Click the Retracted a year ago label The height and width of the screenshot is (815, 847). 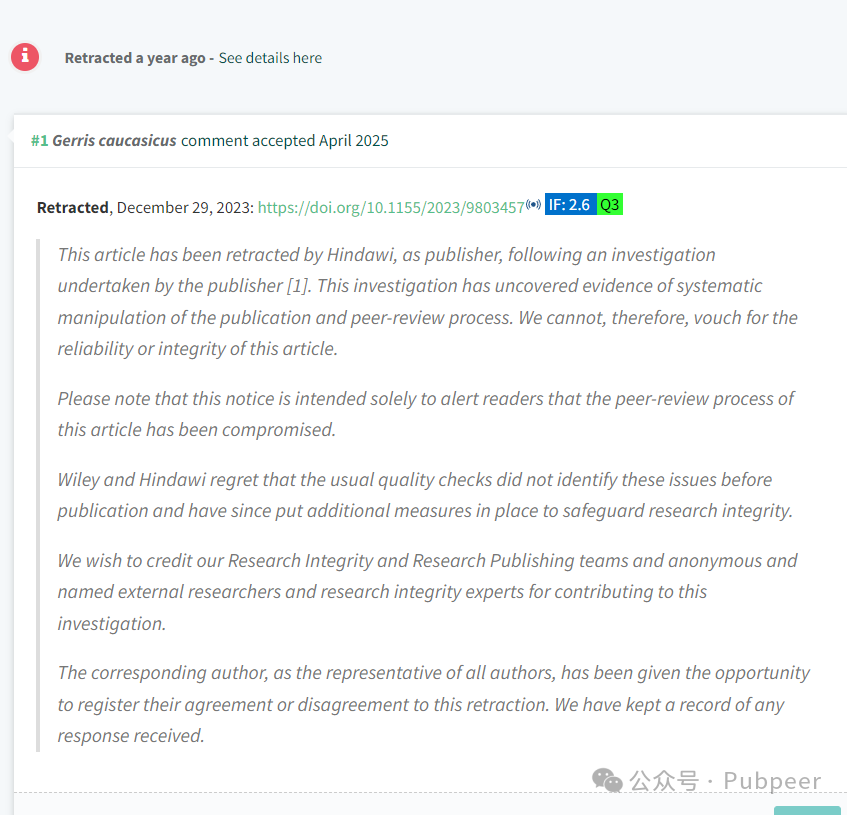135,58
